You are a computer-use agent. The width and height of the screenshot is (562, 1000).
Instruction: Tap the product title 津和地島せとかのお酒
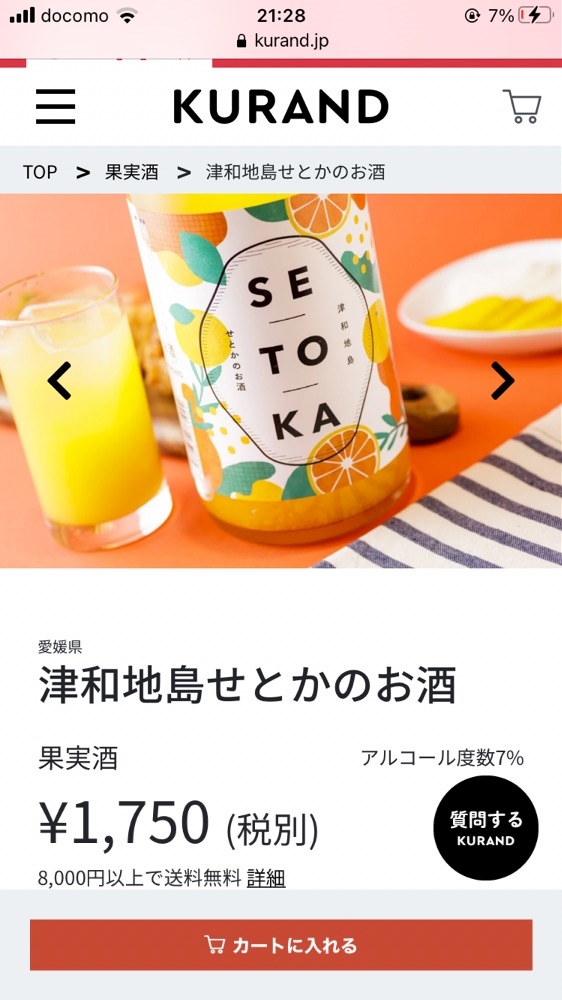click(248, 686)
